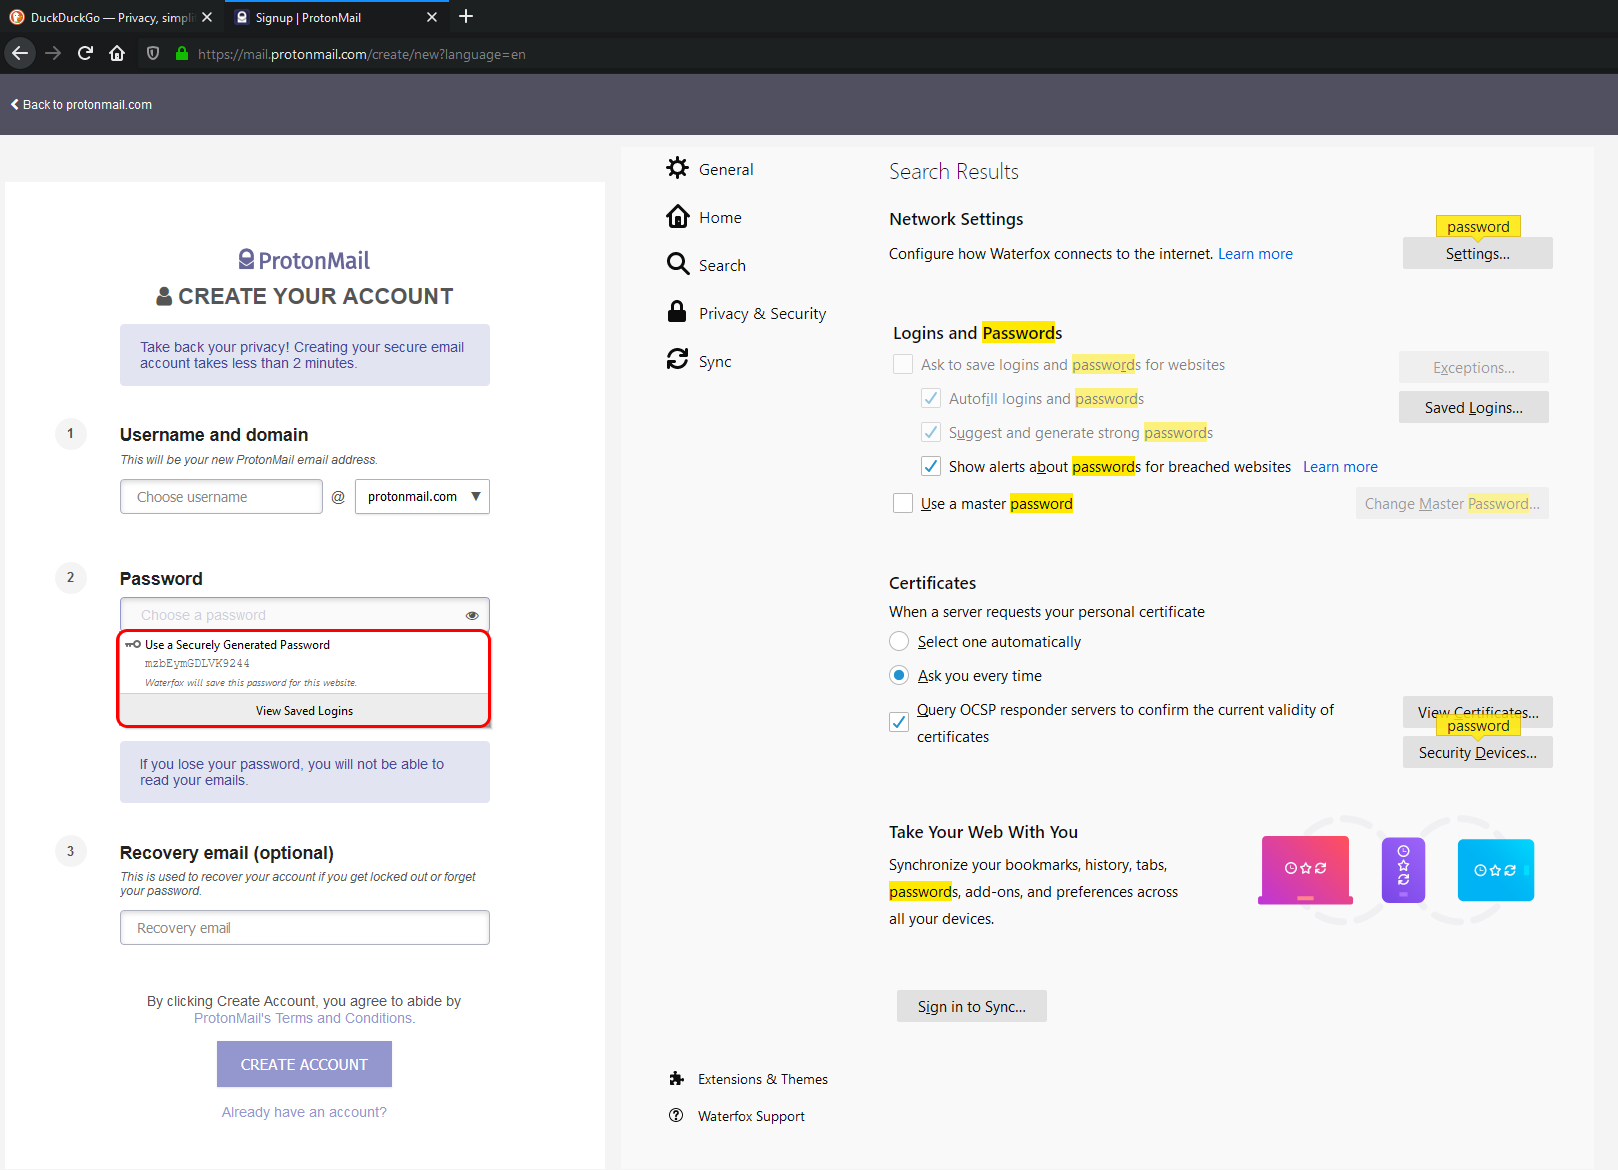This screenshot has width=1618, height=1170.
Task: Click the Recovery email field
Action: click(305, 928)
